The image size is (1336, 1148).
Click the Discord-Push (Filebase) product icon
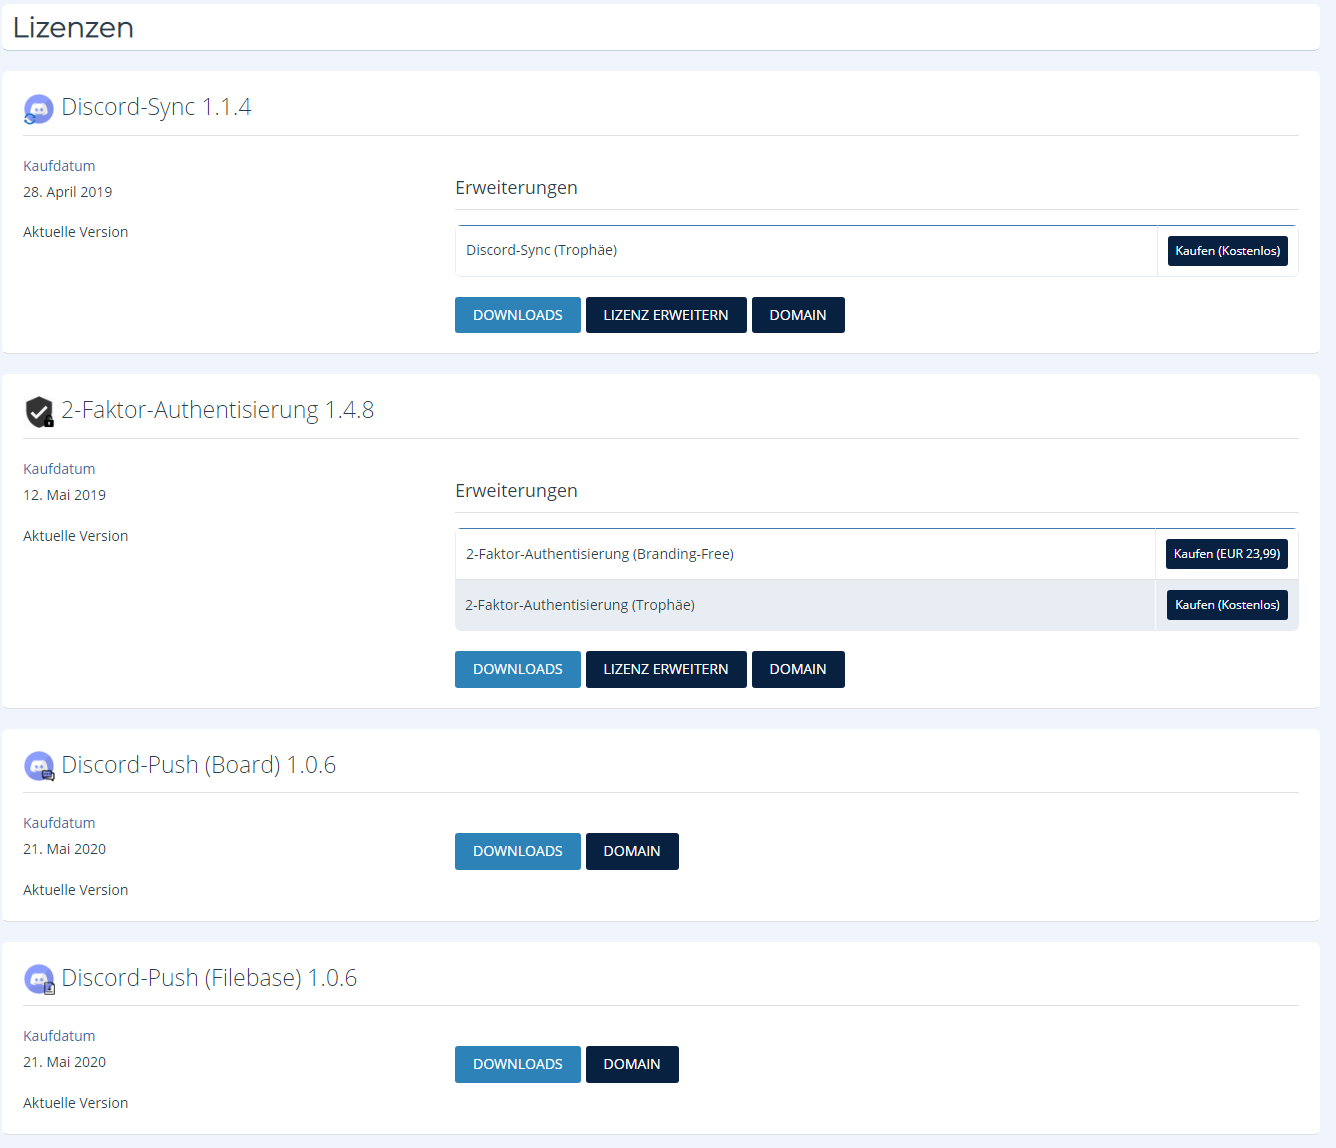click(x=38, y=980)
